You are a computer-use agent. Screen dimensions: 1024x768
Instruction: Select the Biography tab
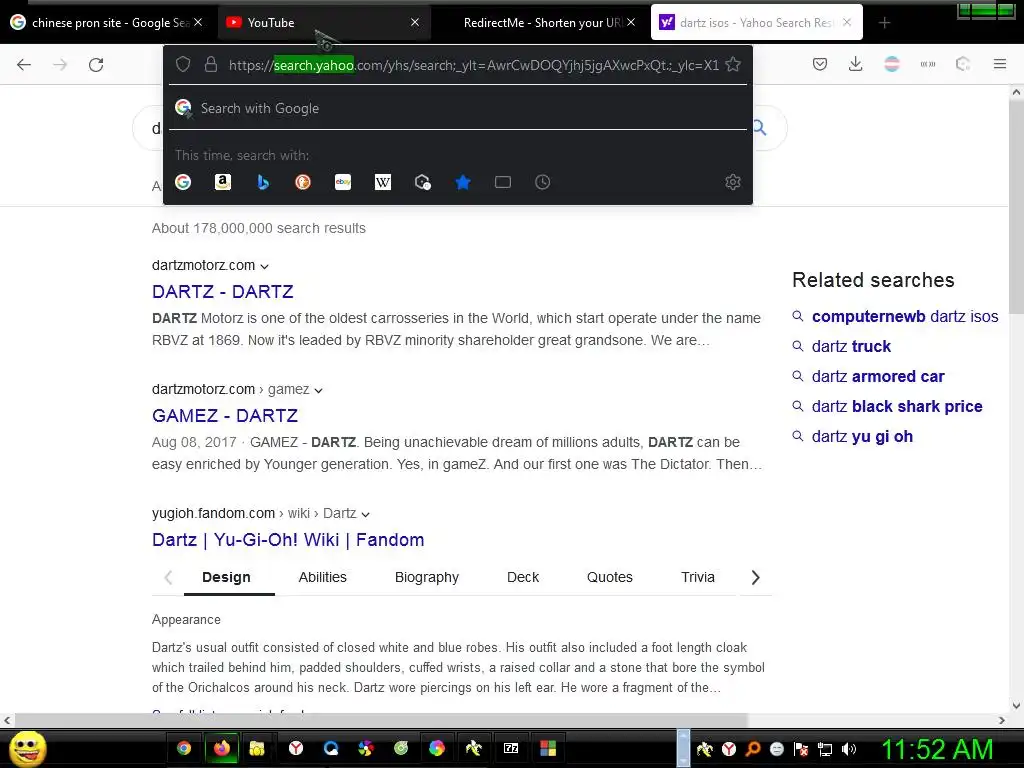[427, 577]
